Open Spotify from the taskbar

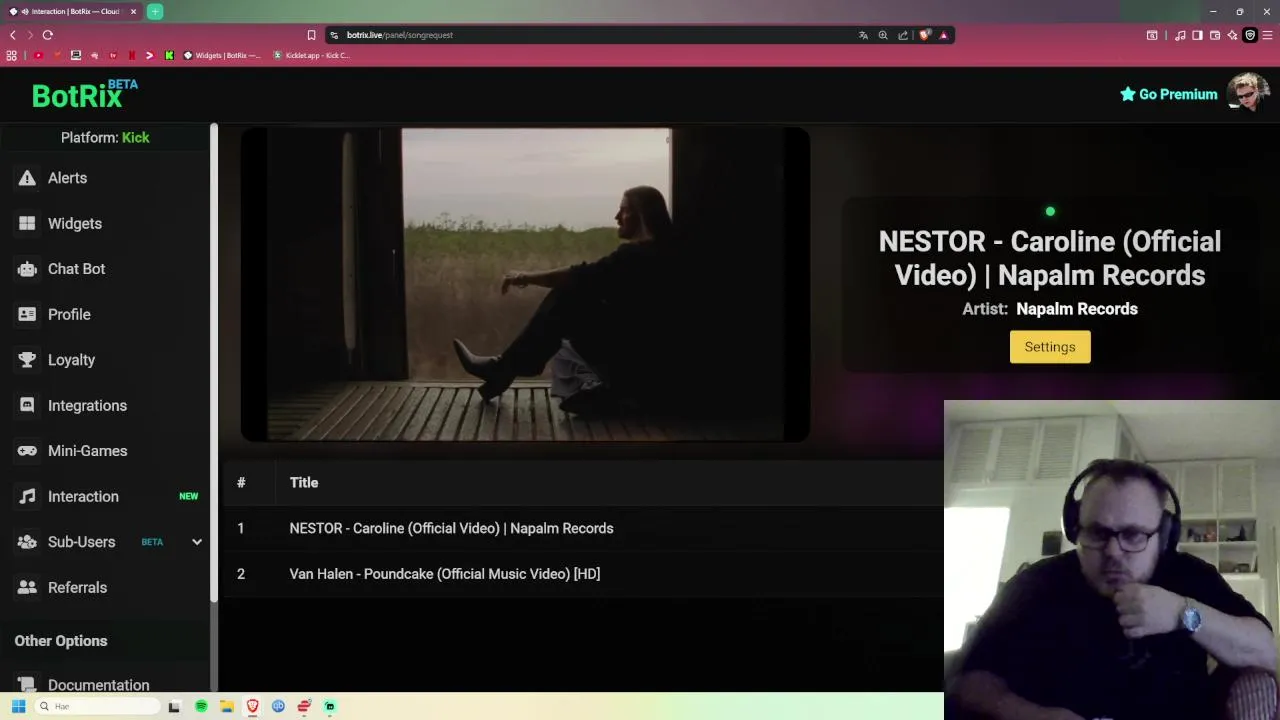201,706
